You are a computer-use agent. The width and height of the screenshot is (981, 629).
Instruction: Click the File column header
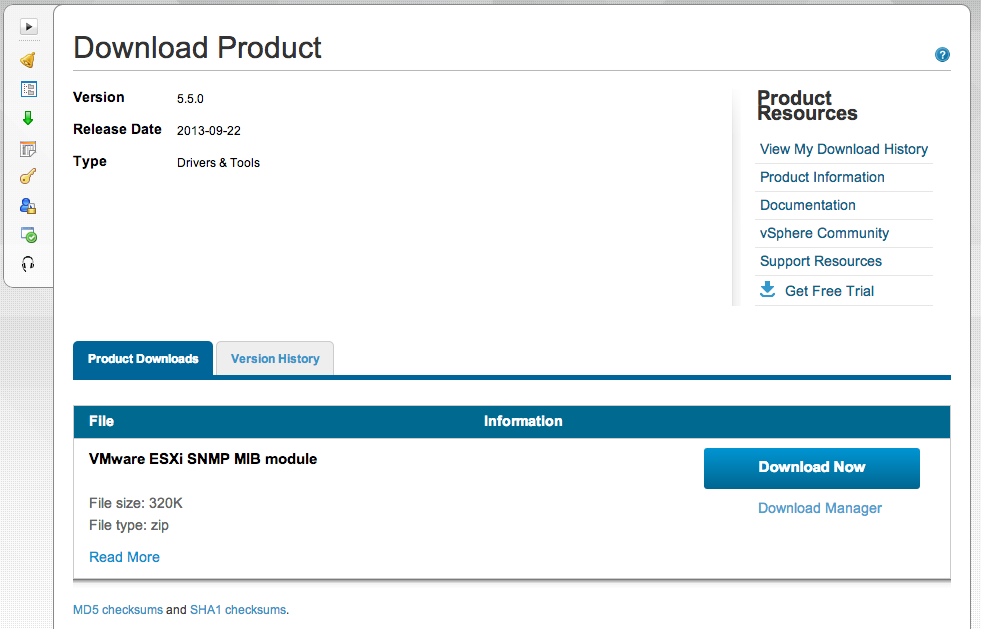click(101, 421)
